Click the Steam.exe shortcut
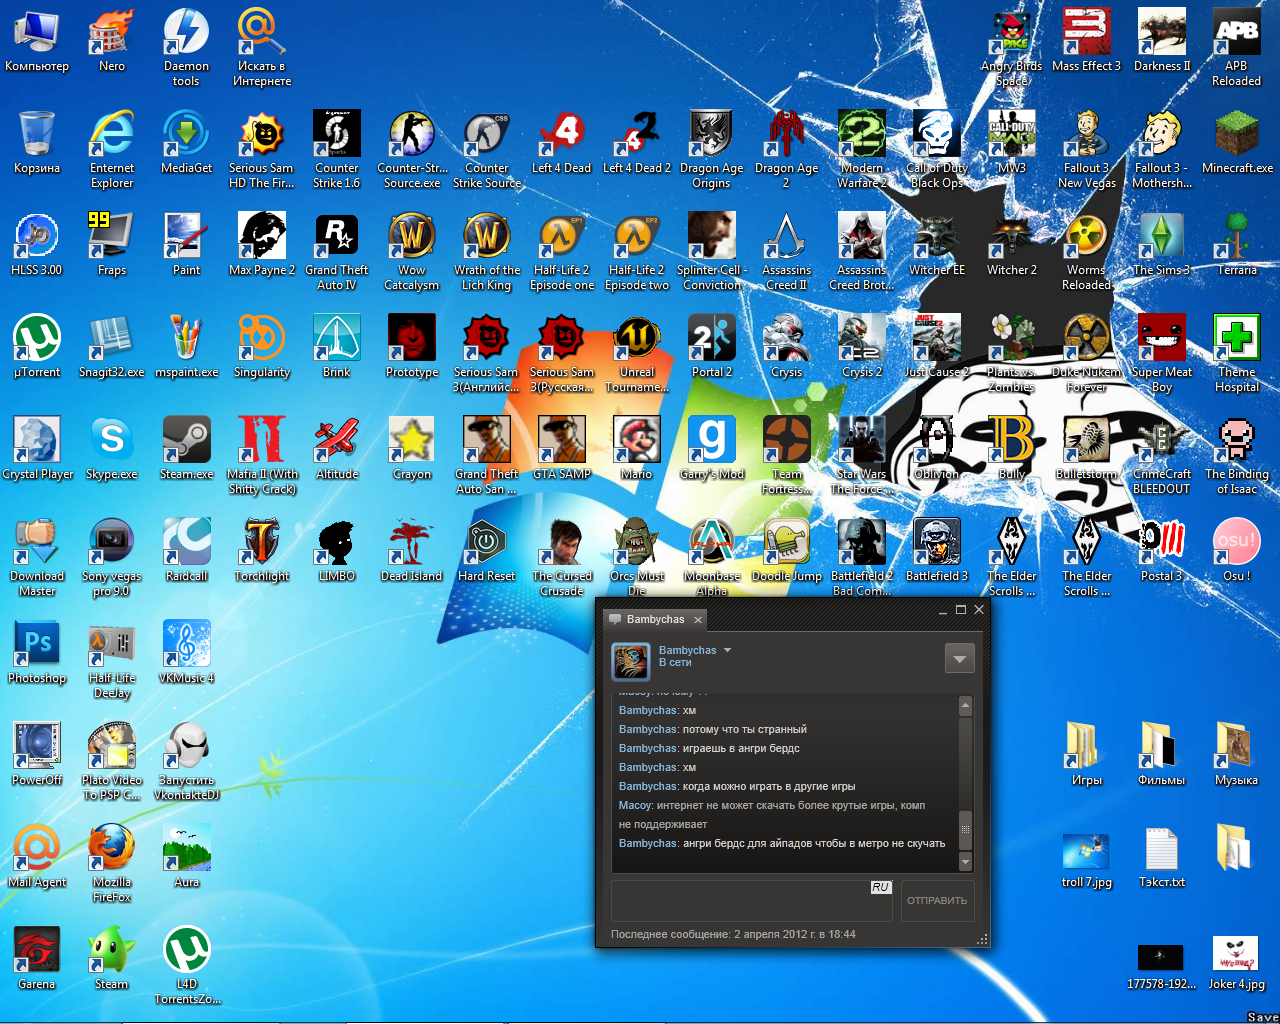This screenshot has height=1024, width=1280. (187, 448)
